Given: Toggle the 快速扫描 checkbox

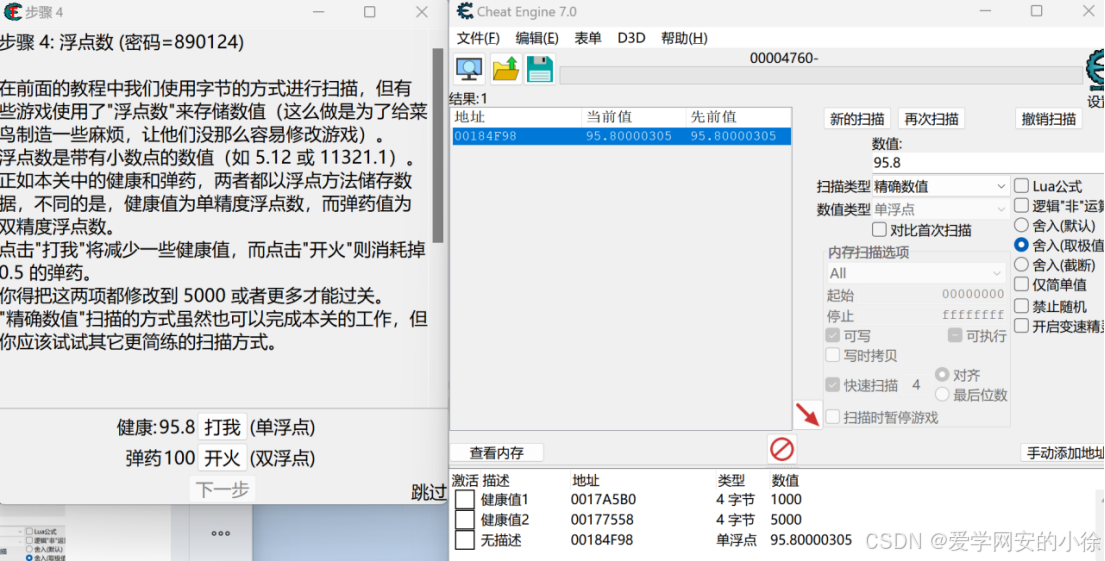Looking at the screenshot, I should (832, 385).
